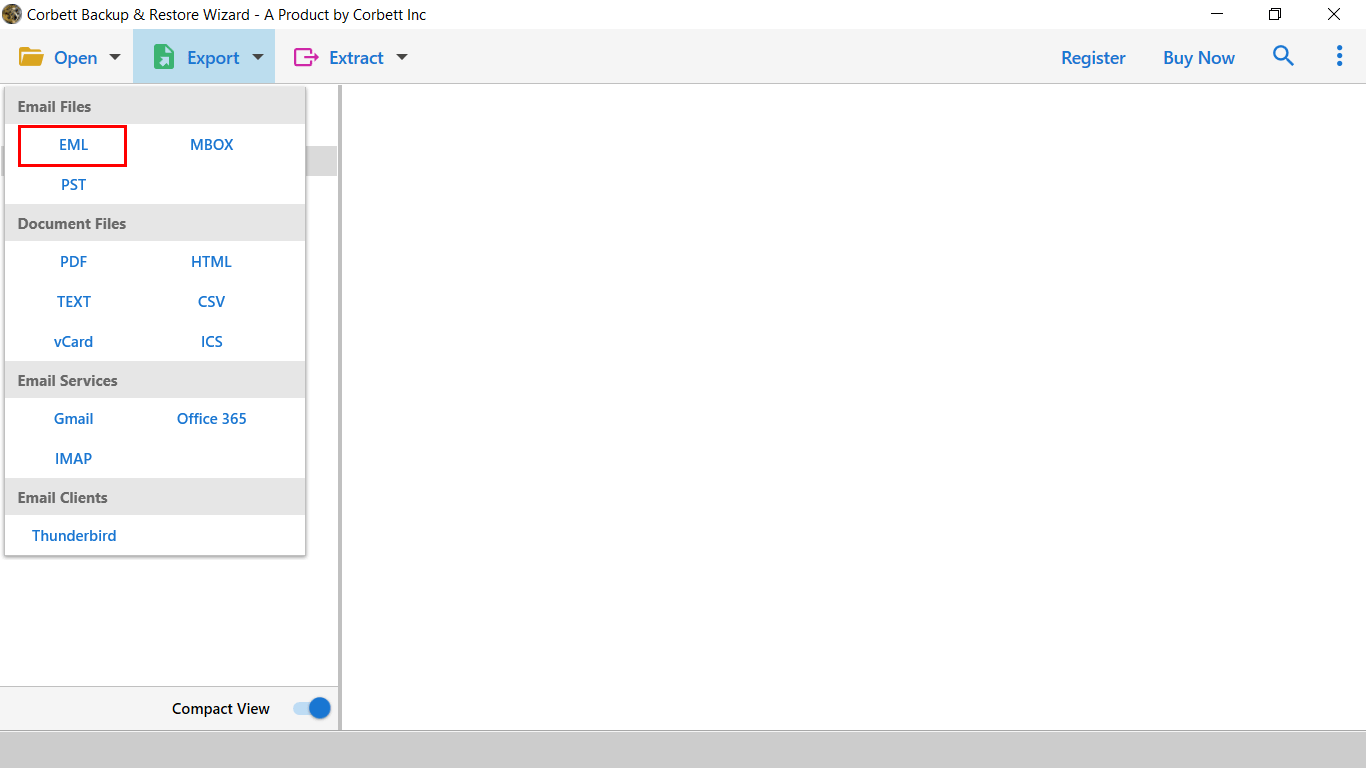
Task: Choose PDF under Document Files
Action: click(73, 262)
